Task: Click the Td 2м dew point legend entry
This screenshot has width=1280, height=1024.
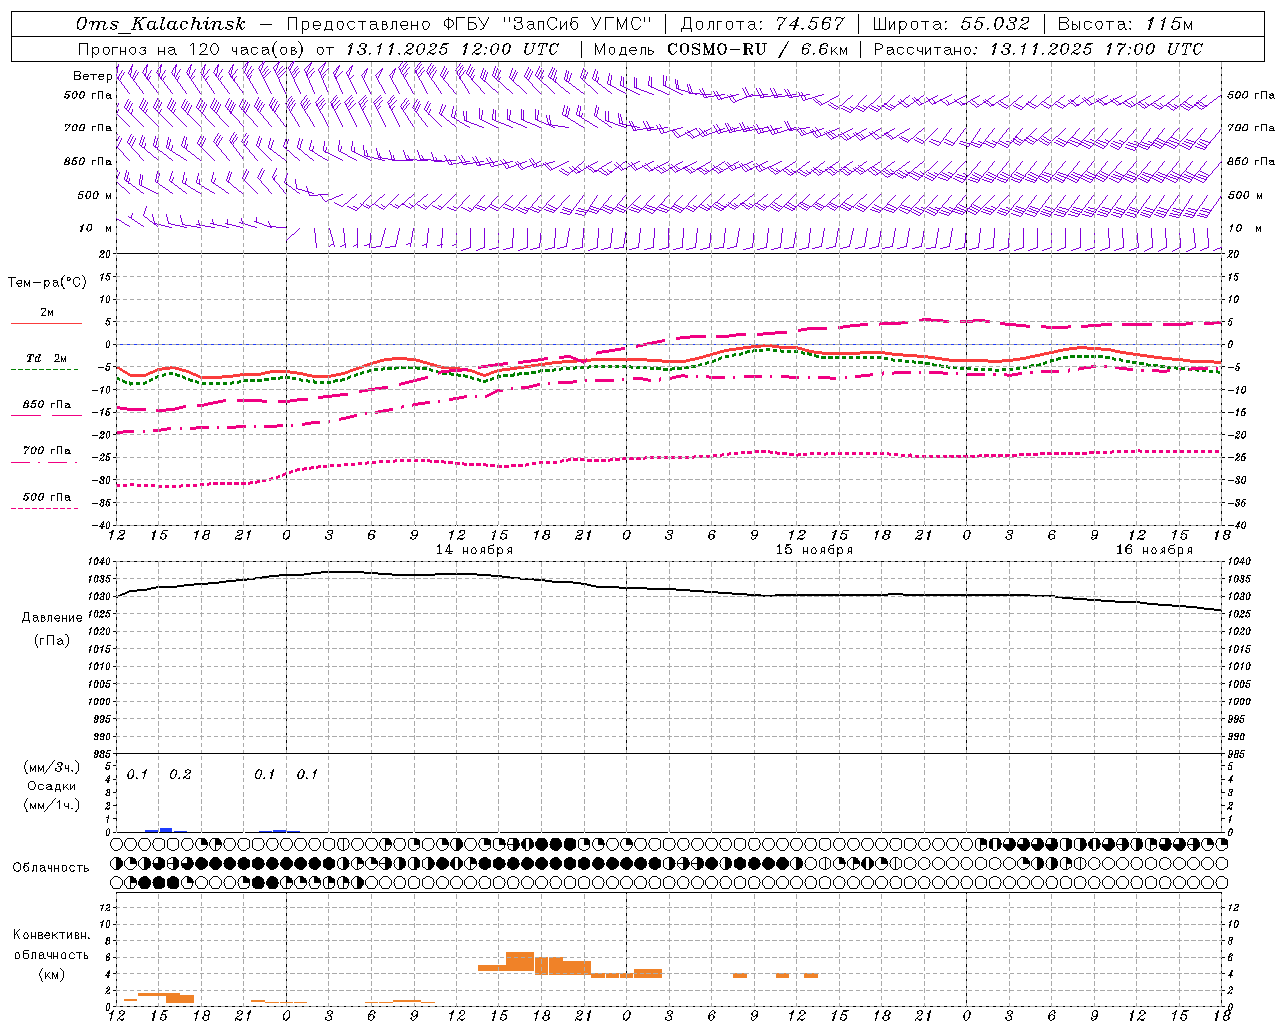Action: click(47, 358)
